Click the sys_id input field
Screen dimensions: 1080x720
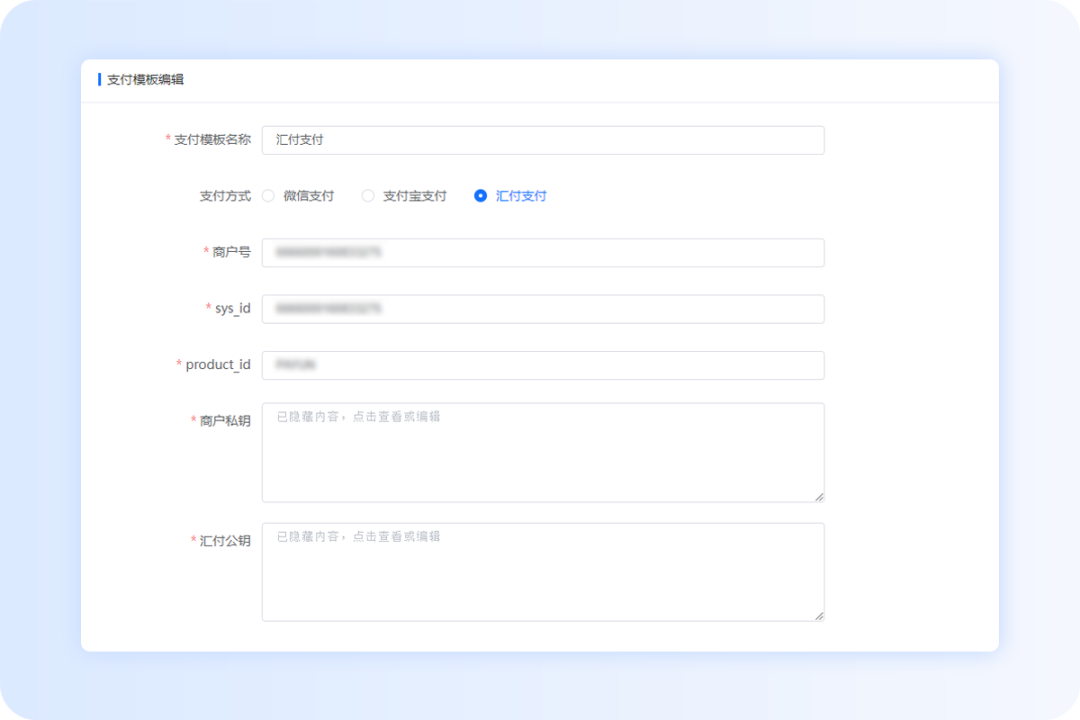pos(543,308)
